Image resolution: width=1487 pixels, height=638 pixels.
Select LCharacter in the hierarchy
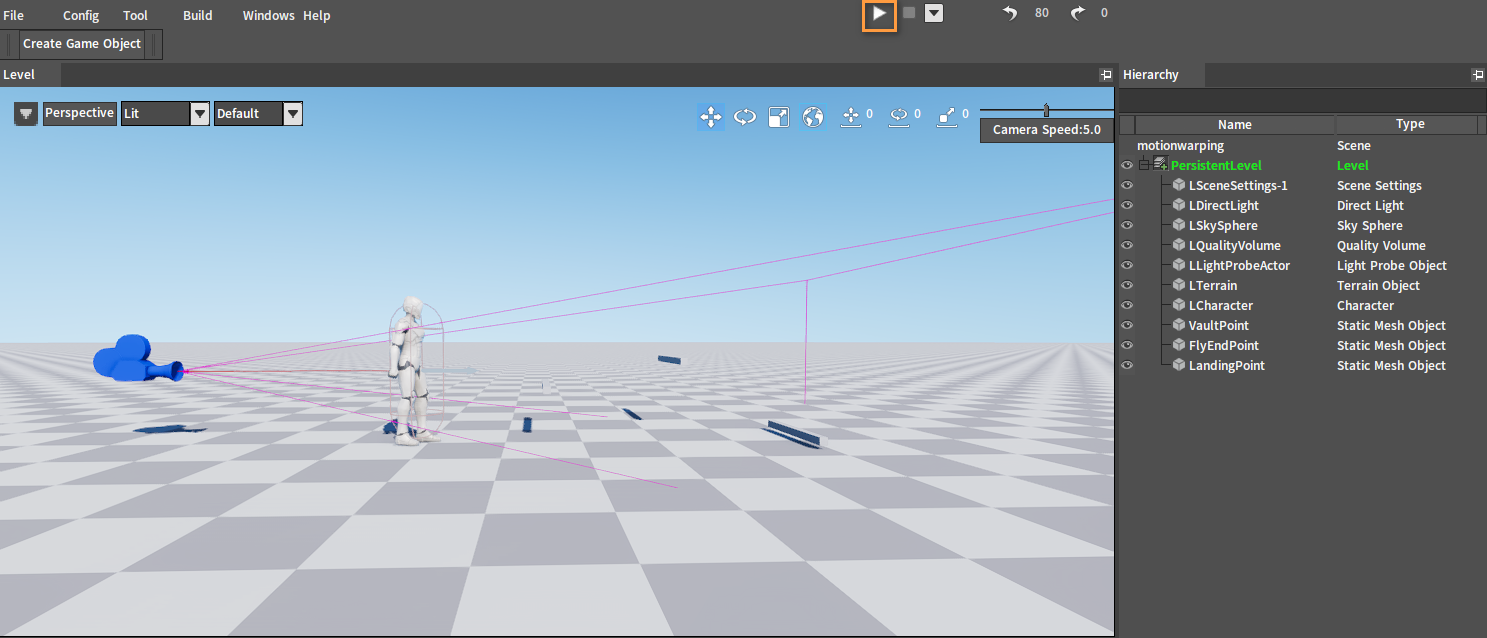pyautogui.click(x=1220, y=305)
